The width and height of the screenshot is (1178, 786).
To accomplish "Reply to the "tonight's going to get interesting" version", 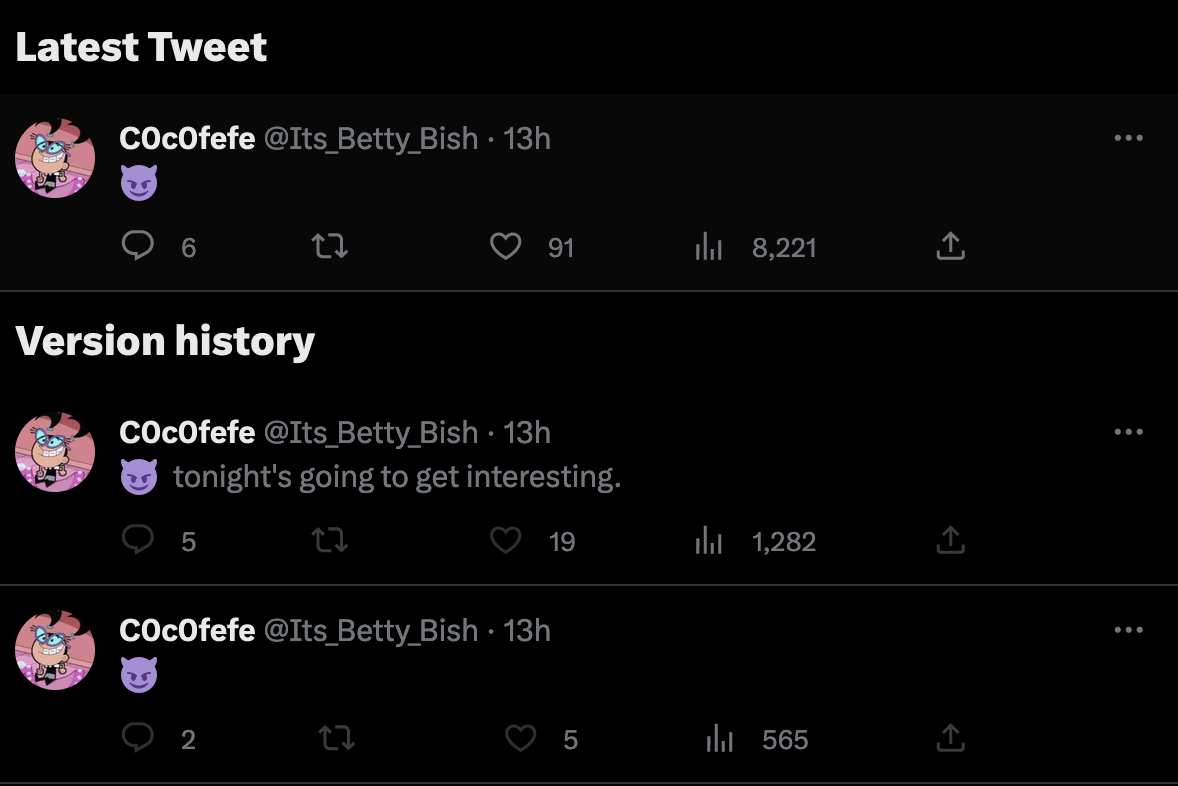I will point(137,540).
